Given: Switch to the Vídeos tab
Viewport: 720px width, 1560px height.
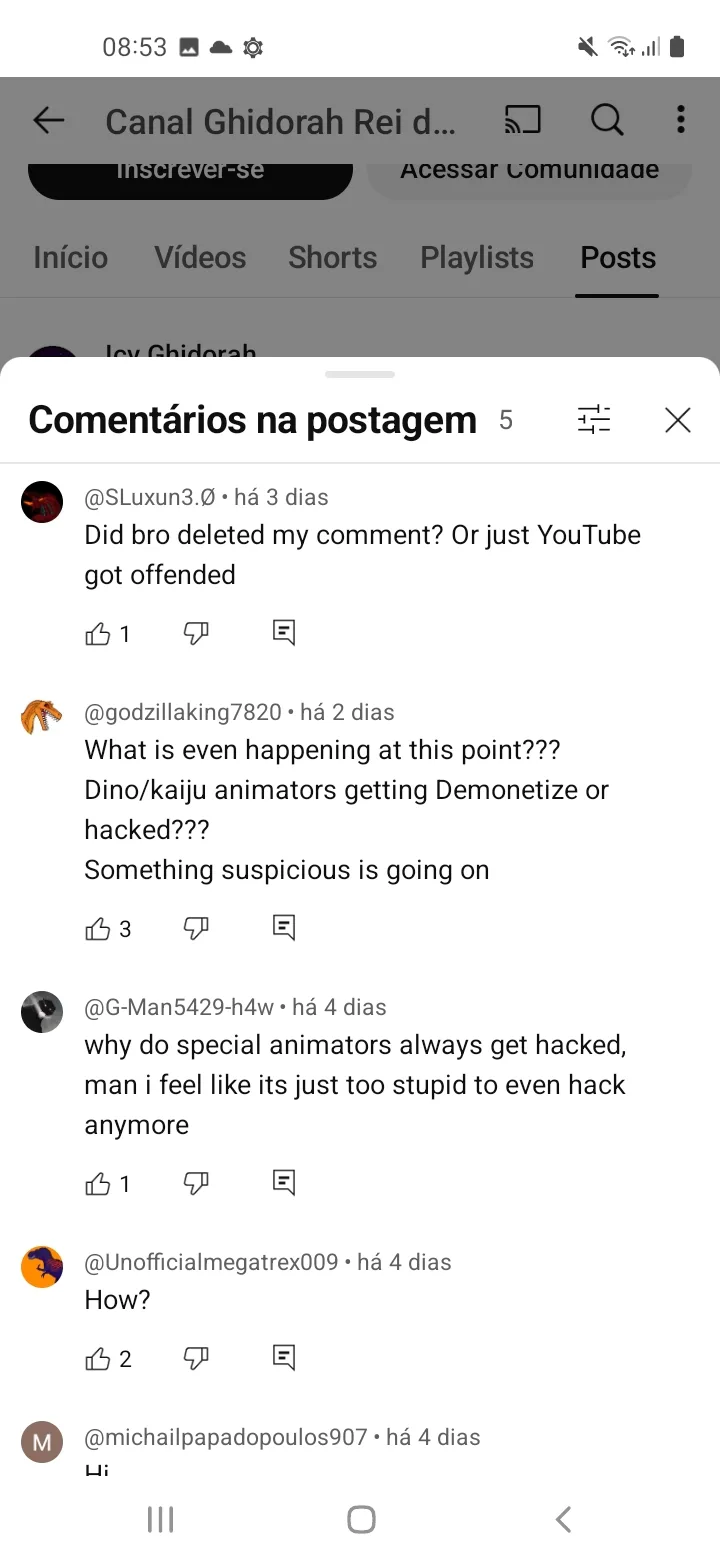Looking at the screenshot, I should coord(200,258).
